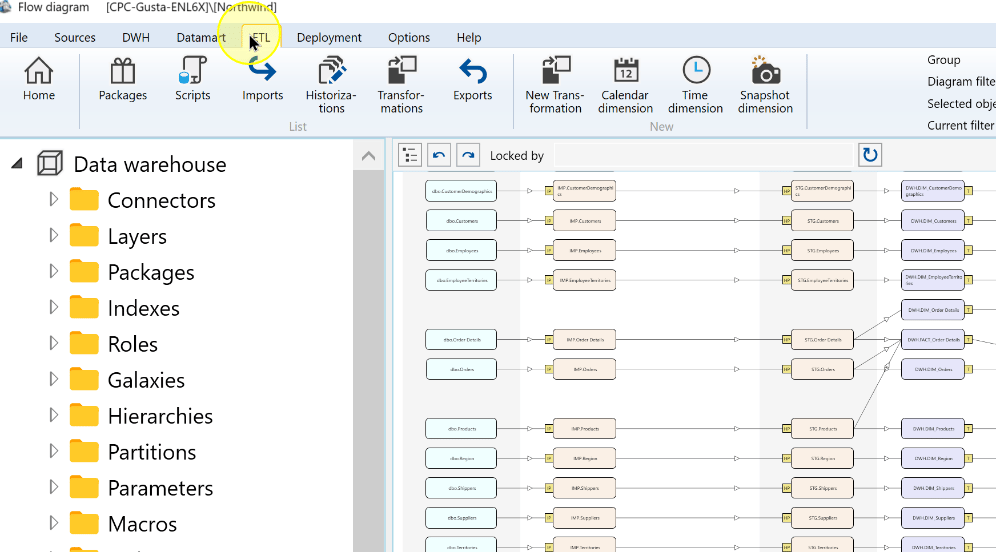
Task: Expand the Galaxies folder
Action: pyautogui.click(x=54, y=379)
